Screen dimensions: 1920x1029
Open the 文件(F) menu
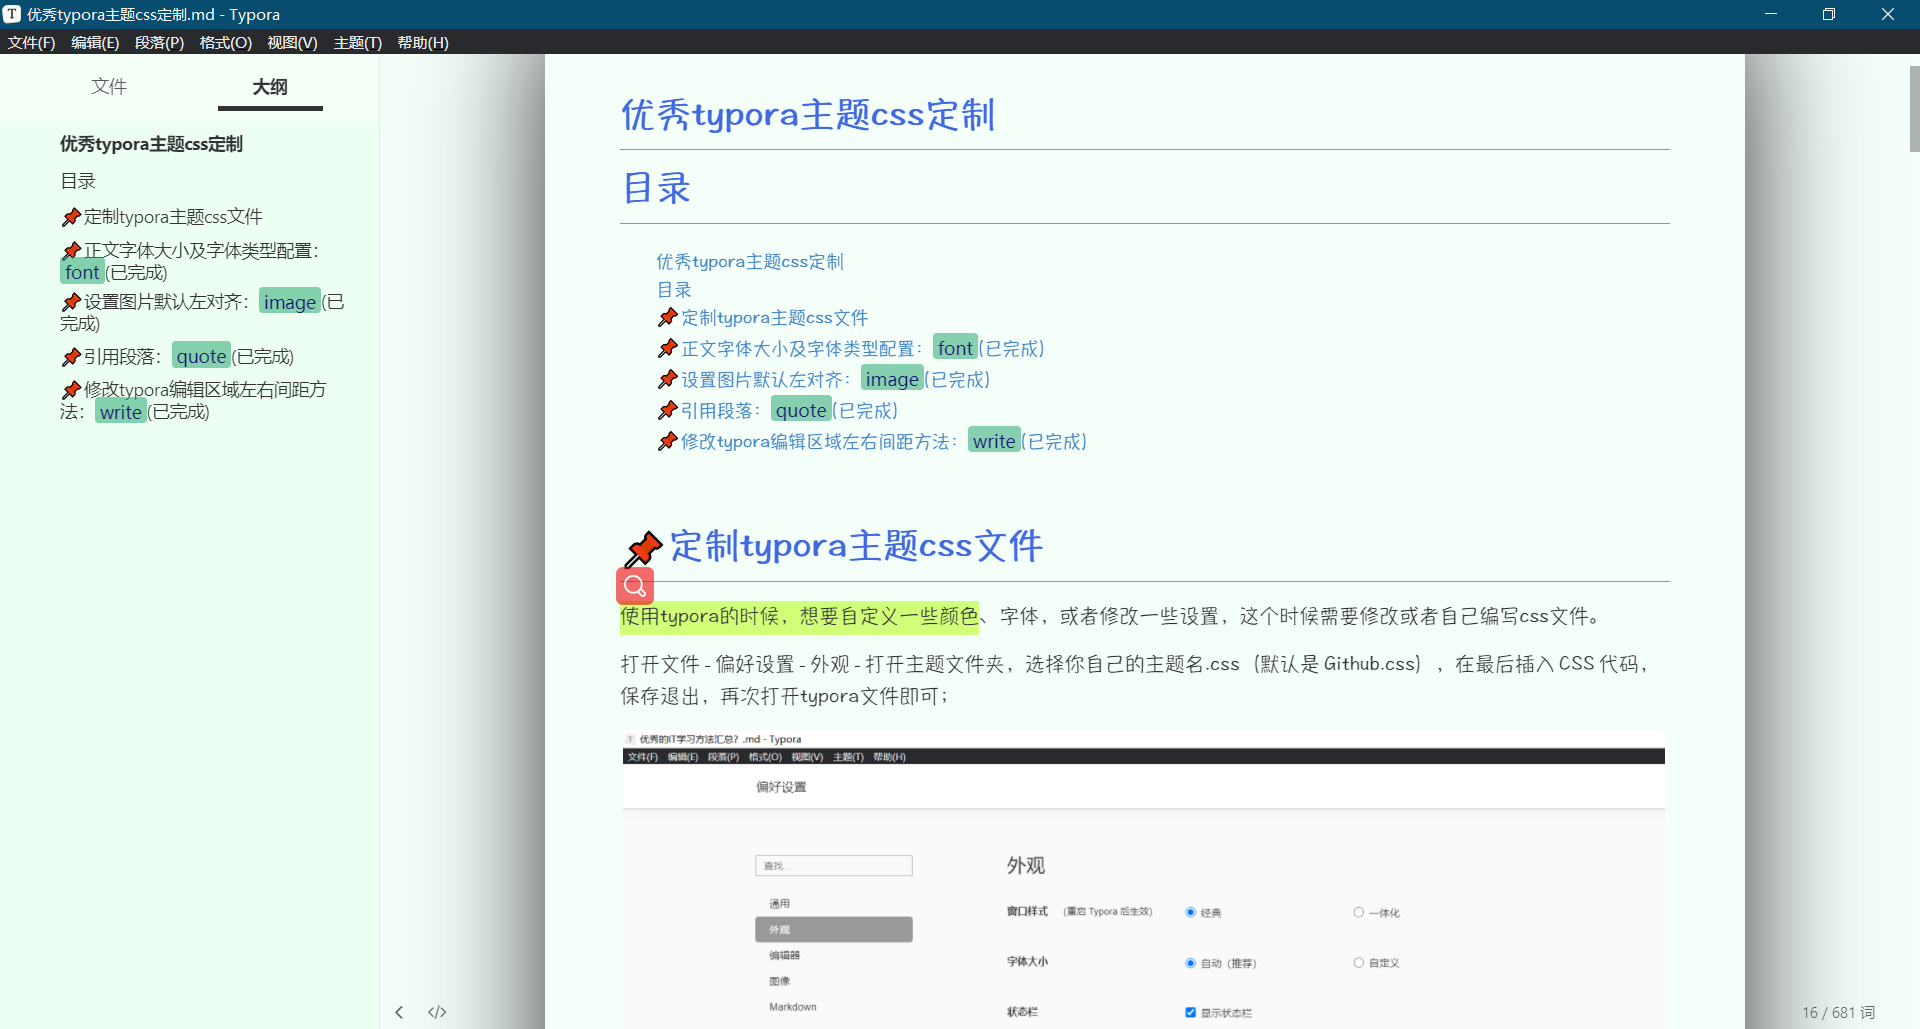point(31,42)
